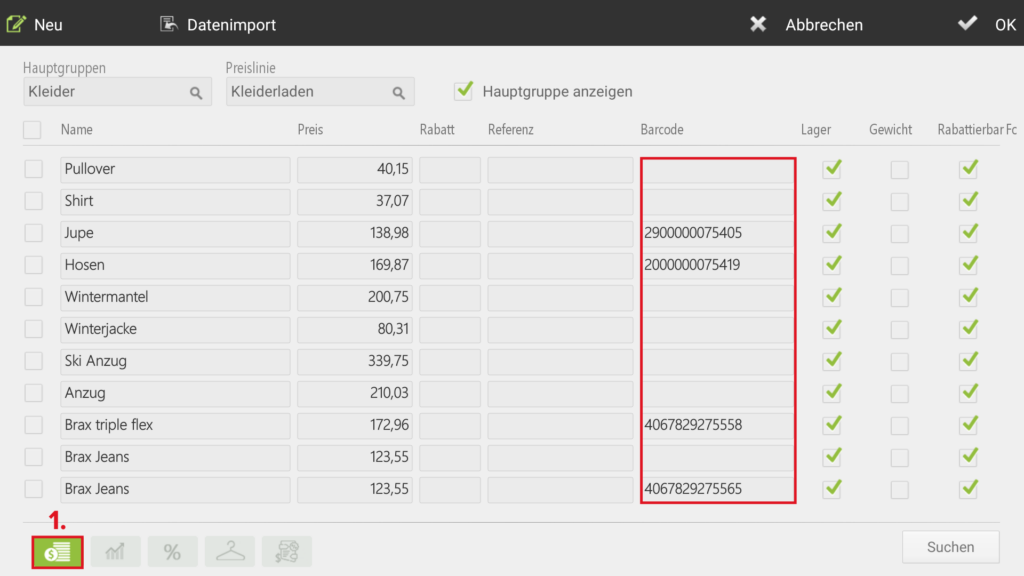
Task: Select the green price list icon
Action: click(57, 552)
